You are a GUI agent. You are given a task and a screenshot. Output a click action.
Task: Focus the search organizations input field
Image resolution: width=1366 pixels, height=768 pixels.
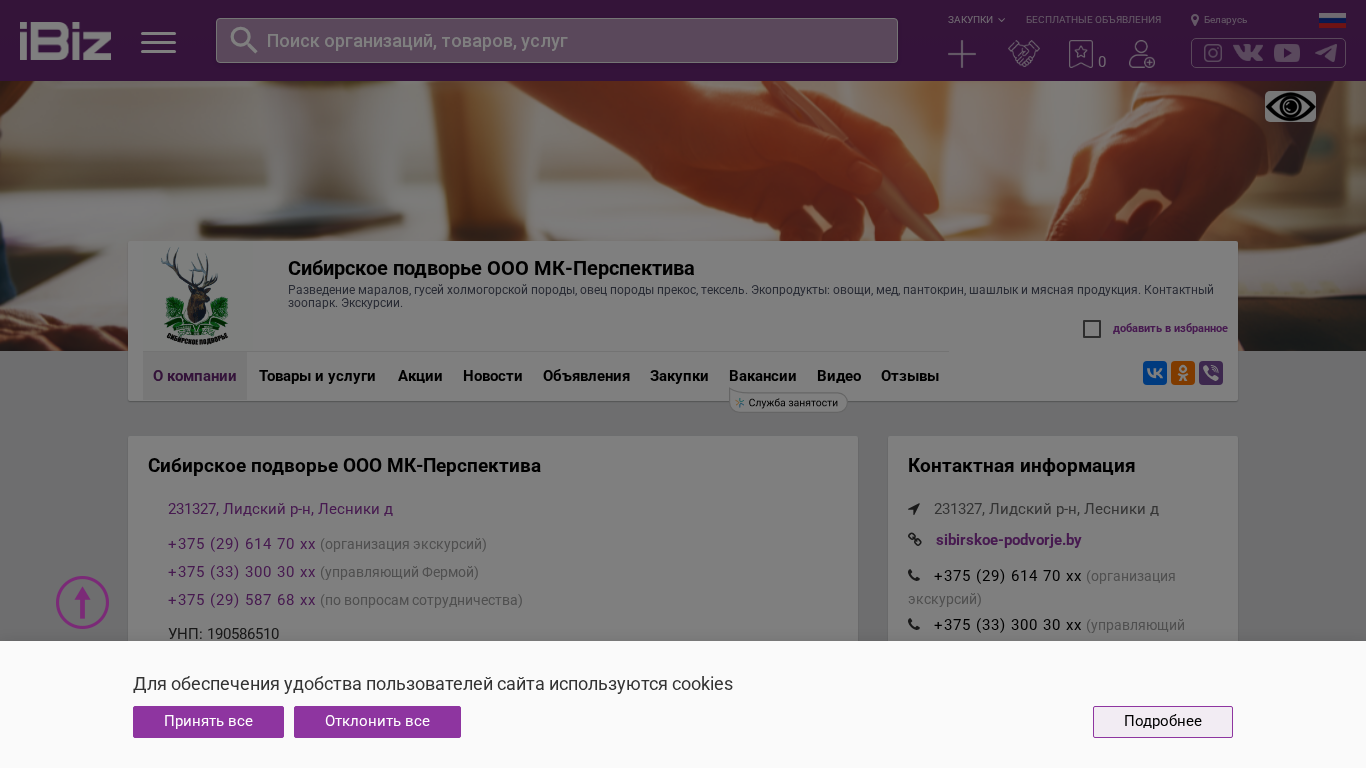coord(557,40)
